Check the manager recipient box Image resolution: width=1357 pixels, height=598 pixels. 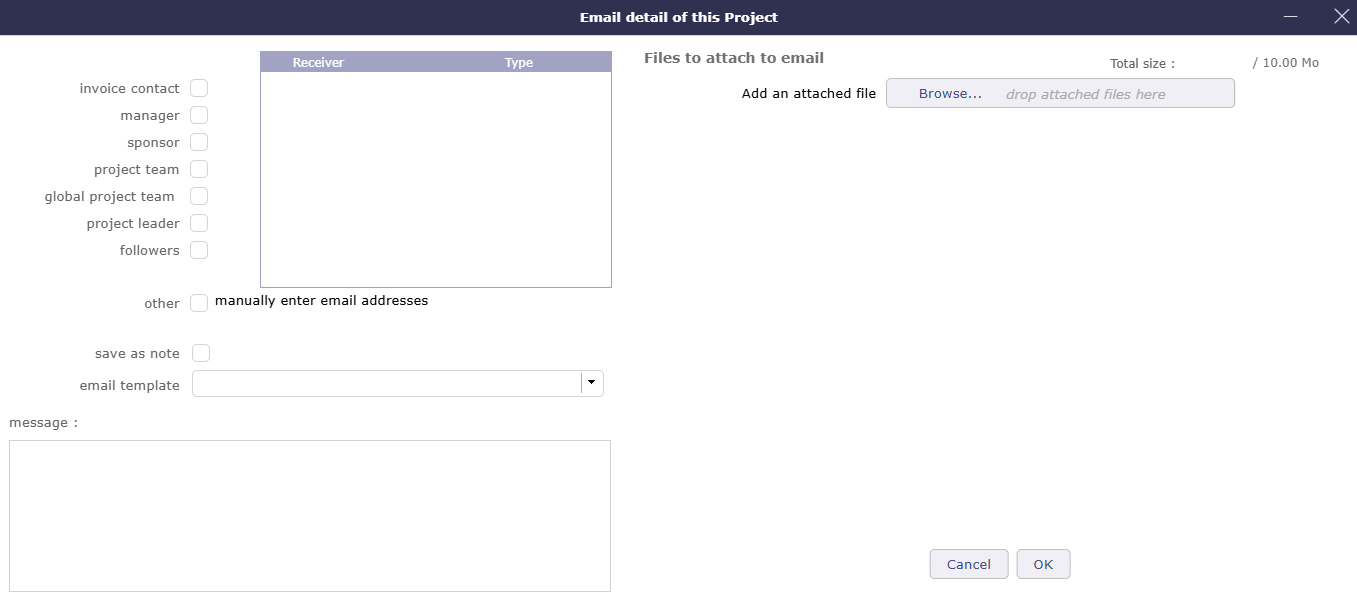(x=199, y=115)
